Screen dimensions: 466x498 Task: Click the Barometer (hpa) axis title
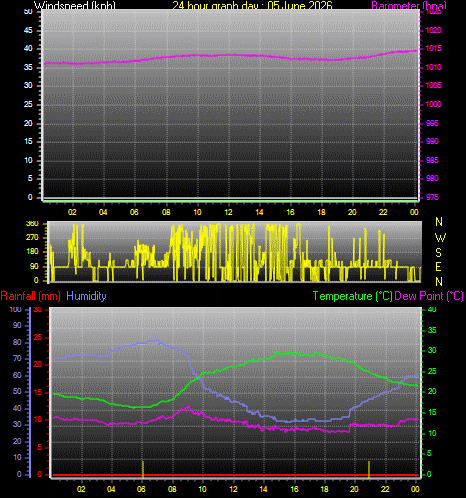pyautogui.click(x=409, y=5)
